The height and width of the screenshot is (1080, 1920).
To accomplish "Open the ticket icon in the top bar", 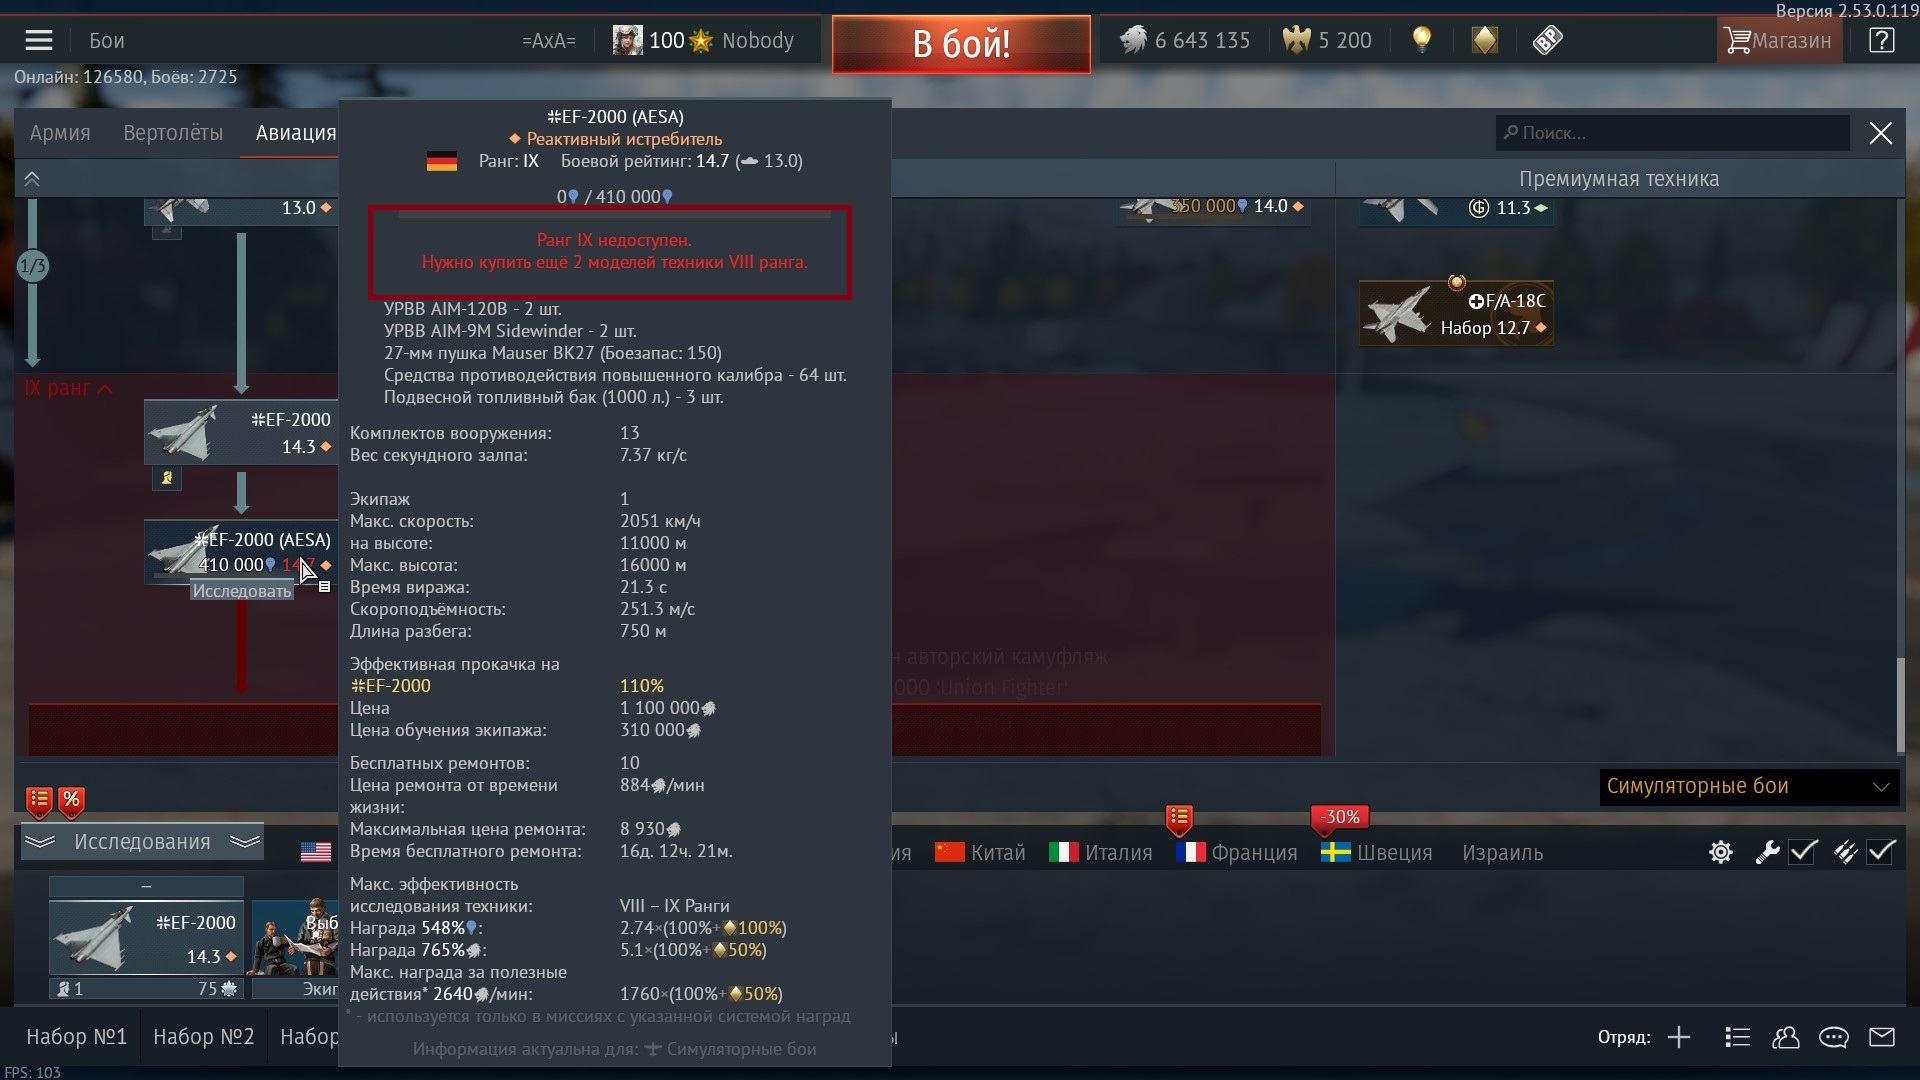I will coord(1547,40).
